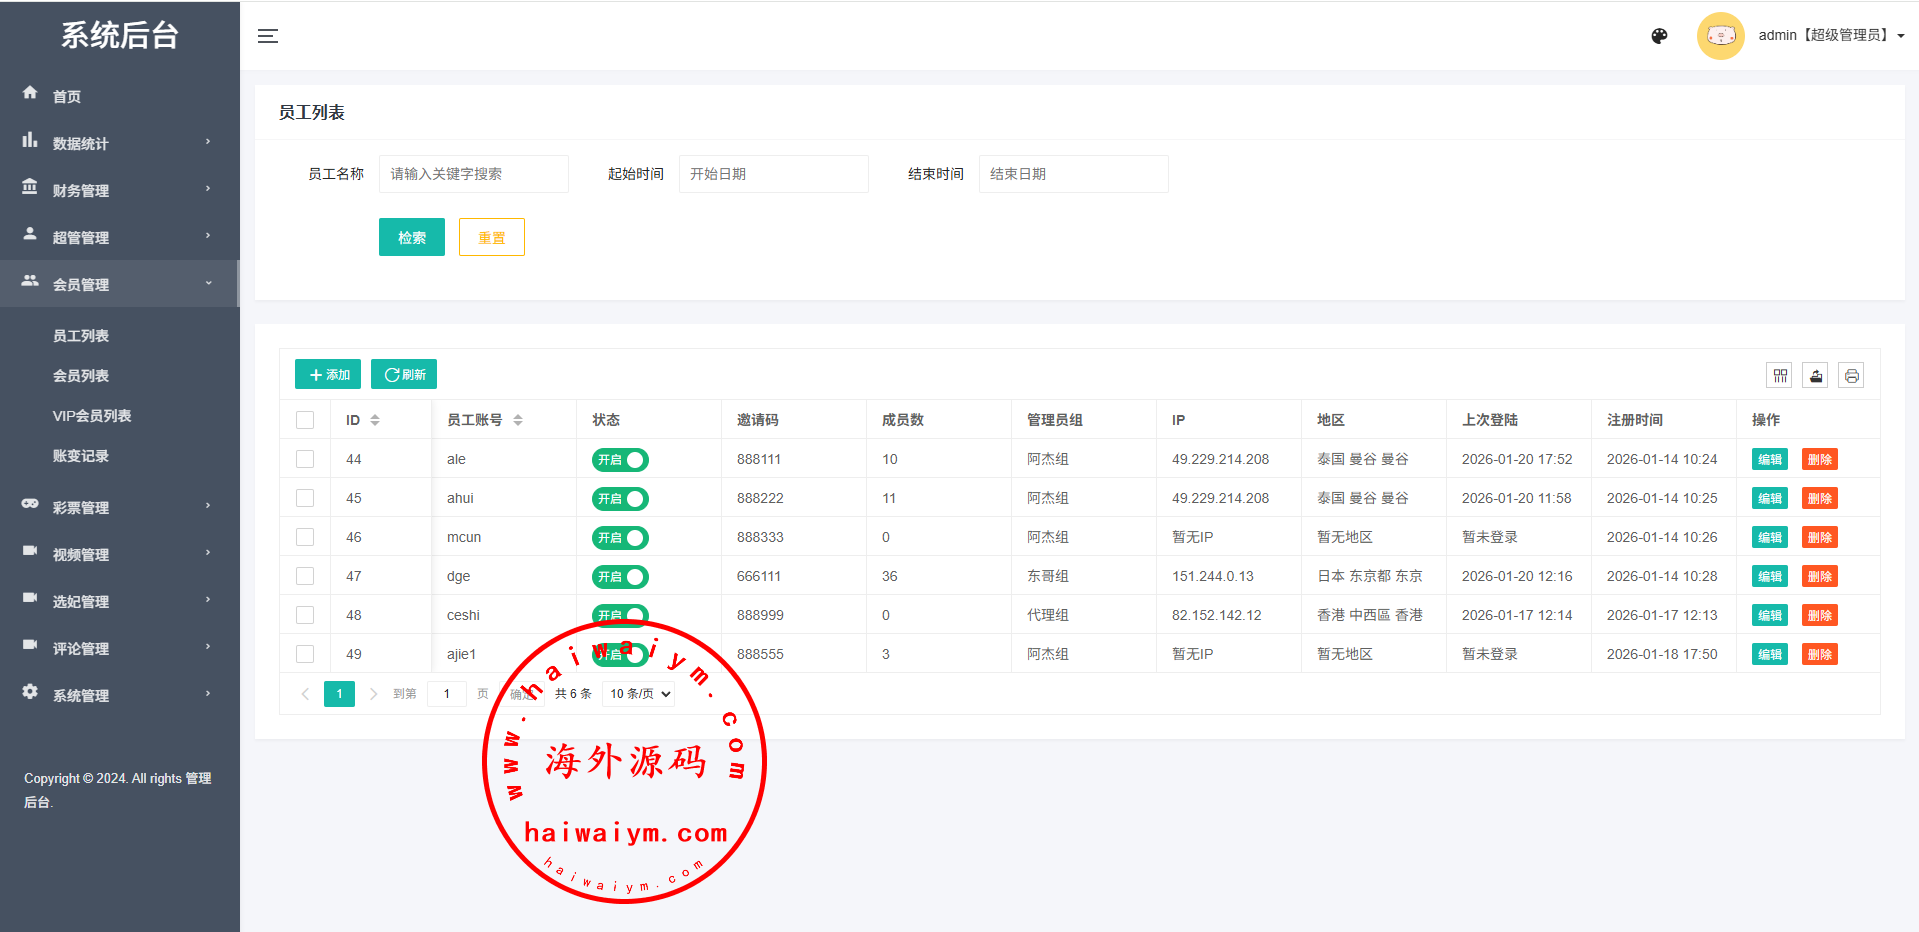This screenshot has height=932, width=1919.
Task: Click the 检索 search button
Action: pyautogui.click(x=411, y=237)
